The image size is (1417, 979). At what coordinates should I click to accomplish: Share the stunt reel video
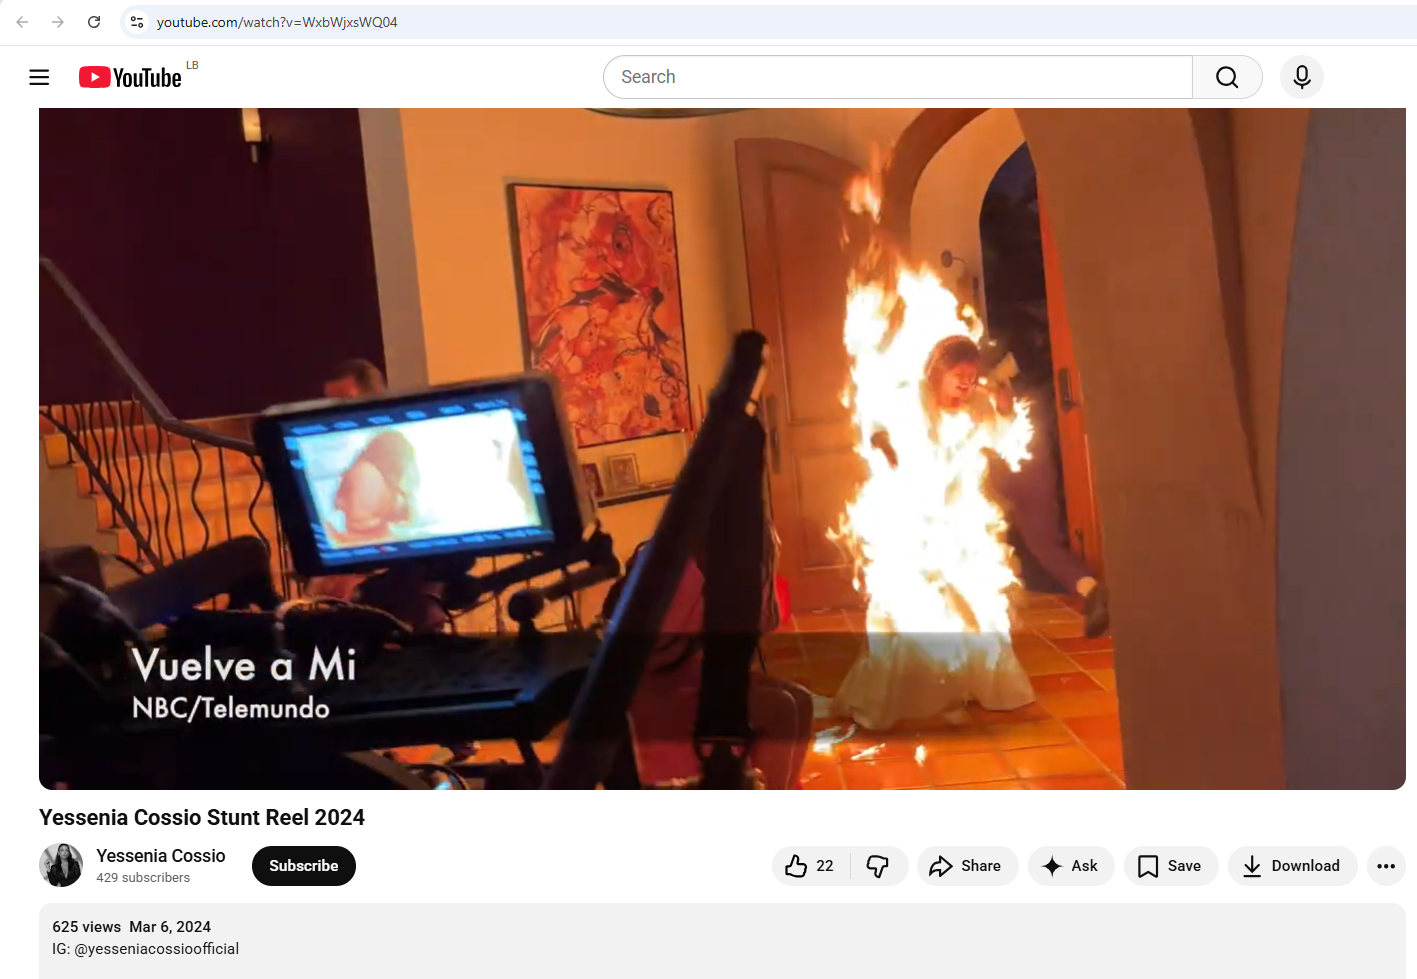pos(967,866)
